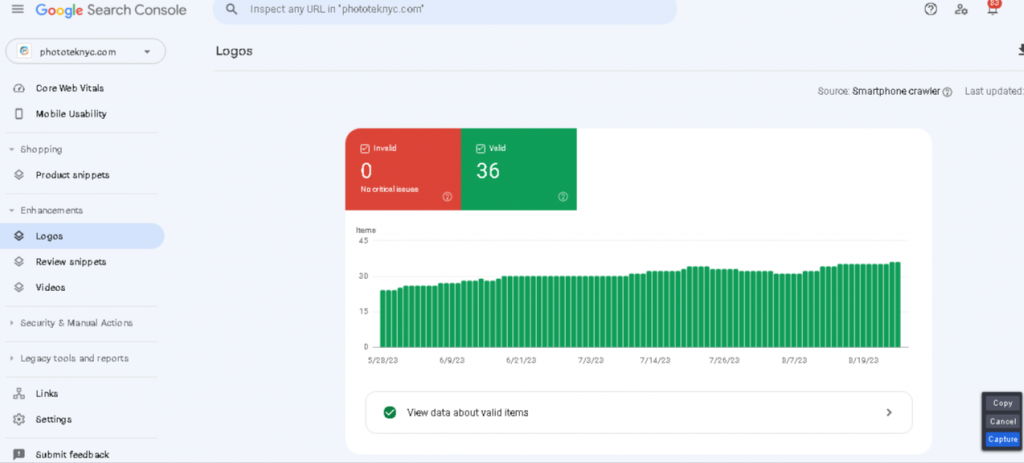Click the Settings gear icon

19,419
